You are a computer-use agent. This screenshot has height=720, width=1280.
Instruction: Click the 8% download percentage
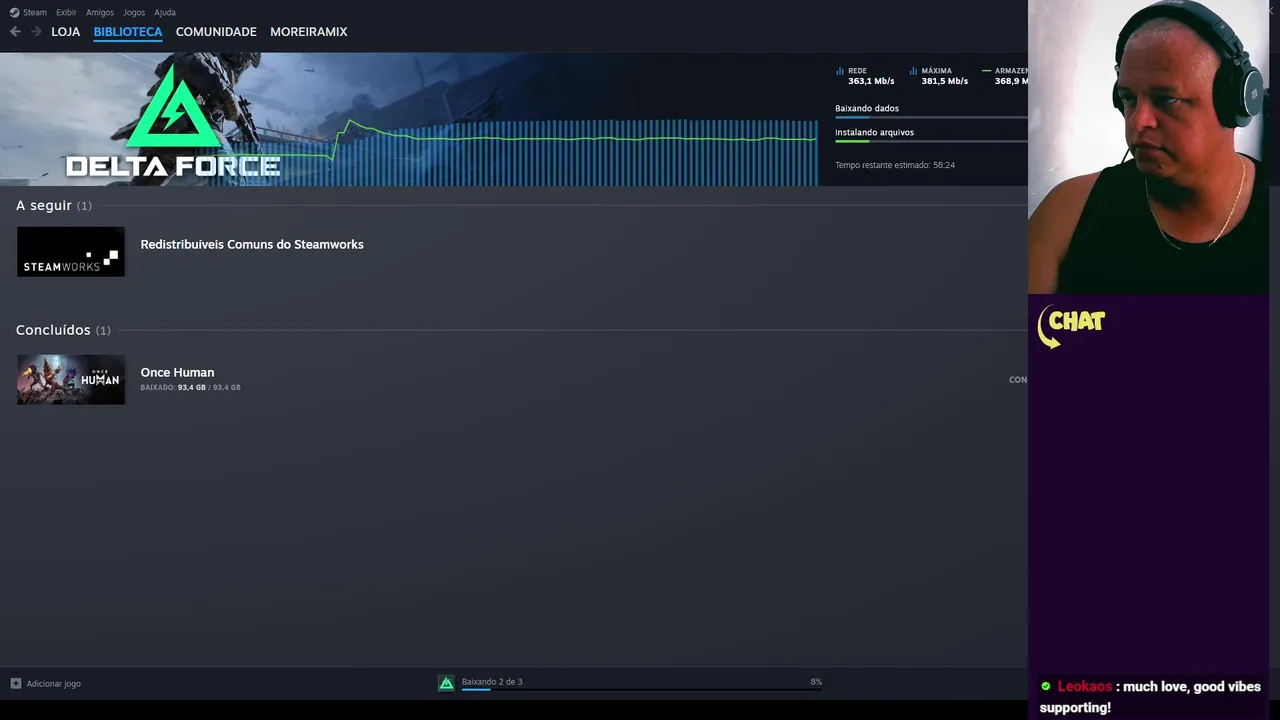click(x=816, y=682)
